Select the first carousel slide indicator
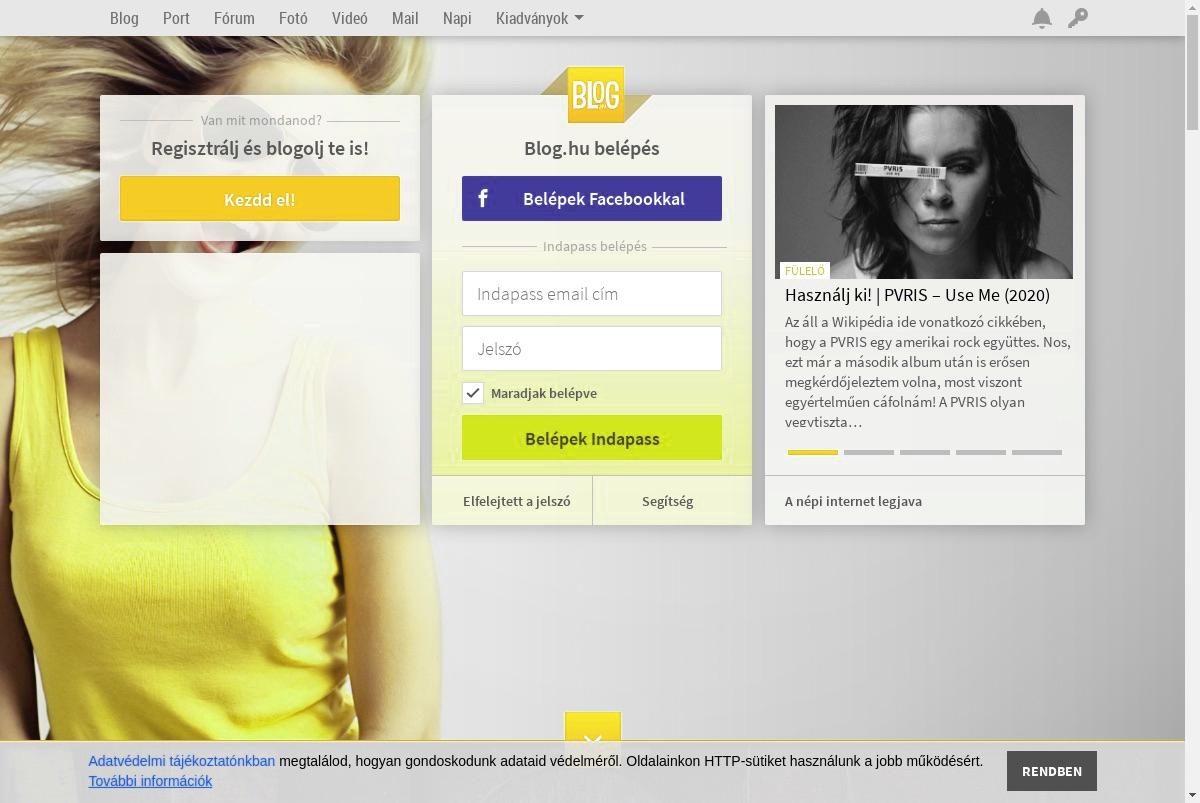Image resolution: width=1200 pixels, height=803 pixels. point(813,452)
